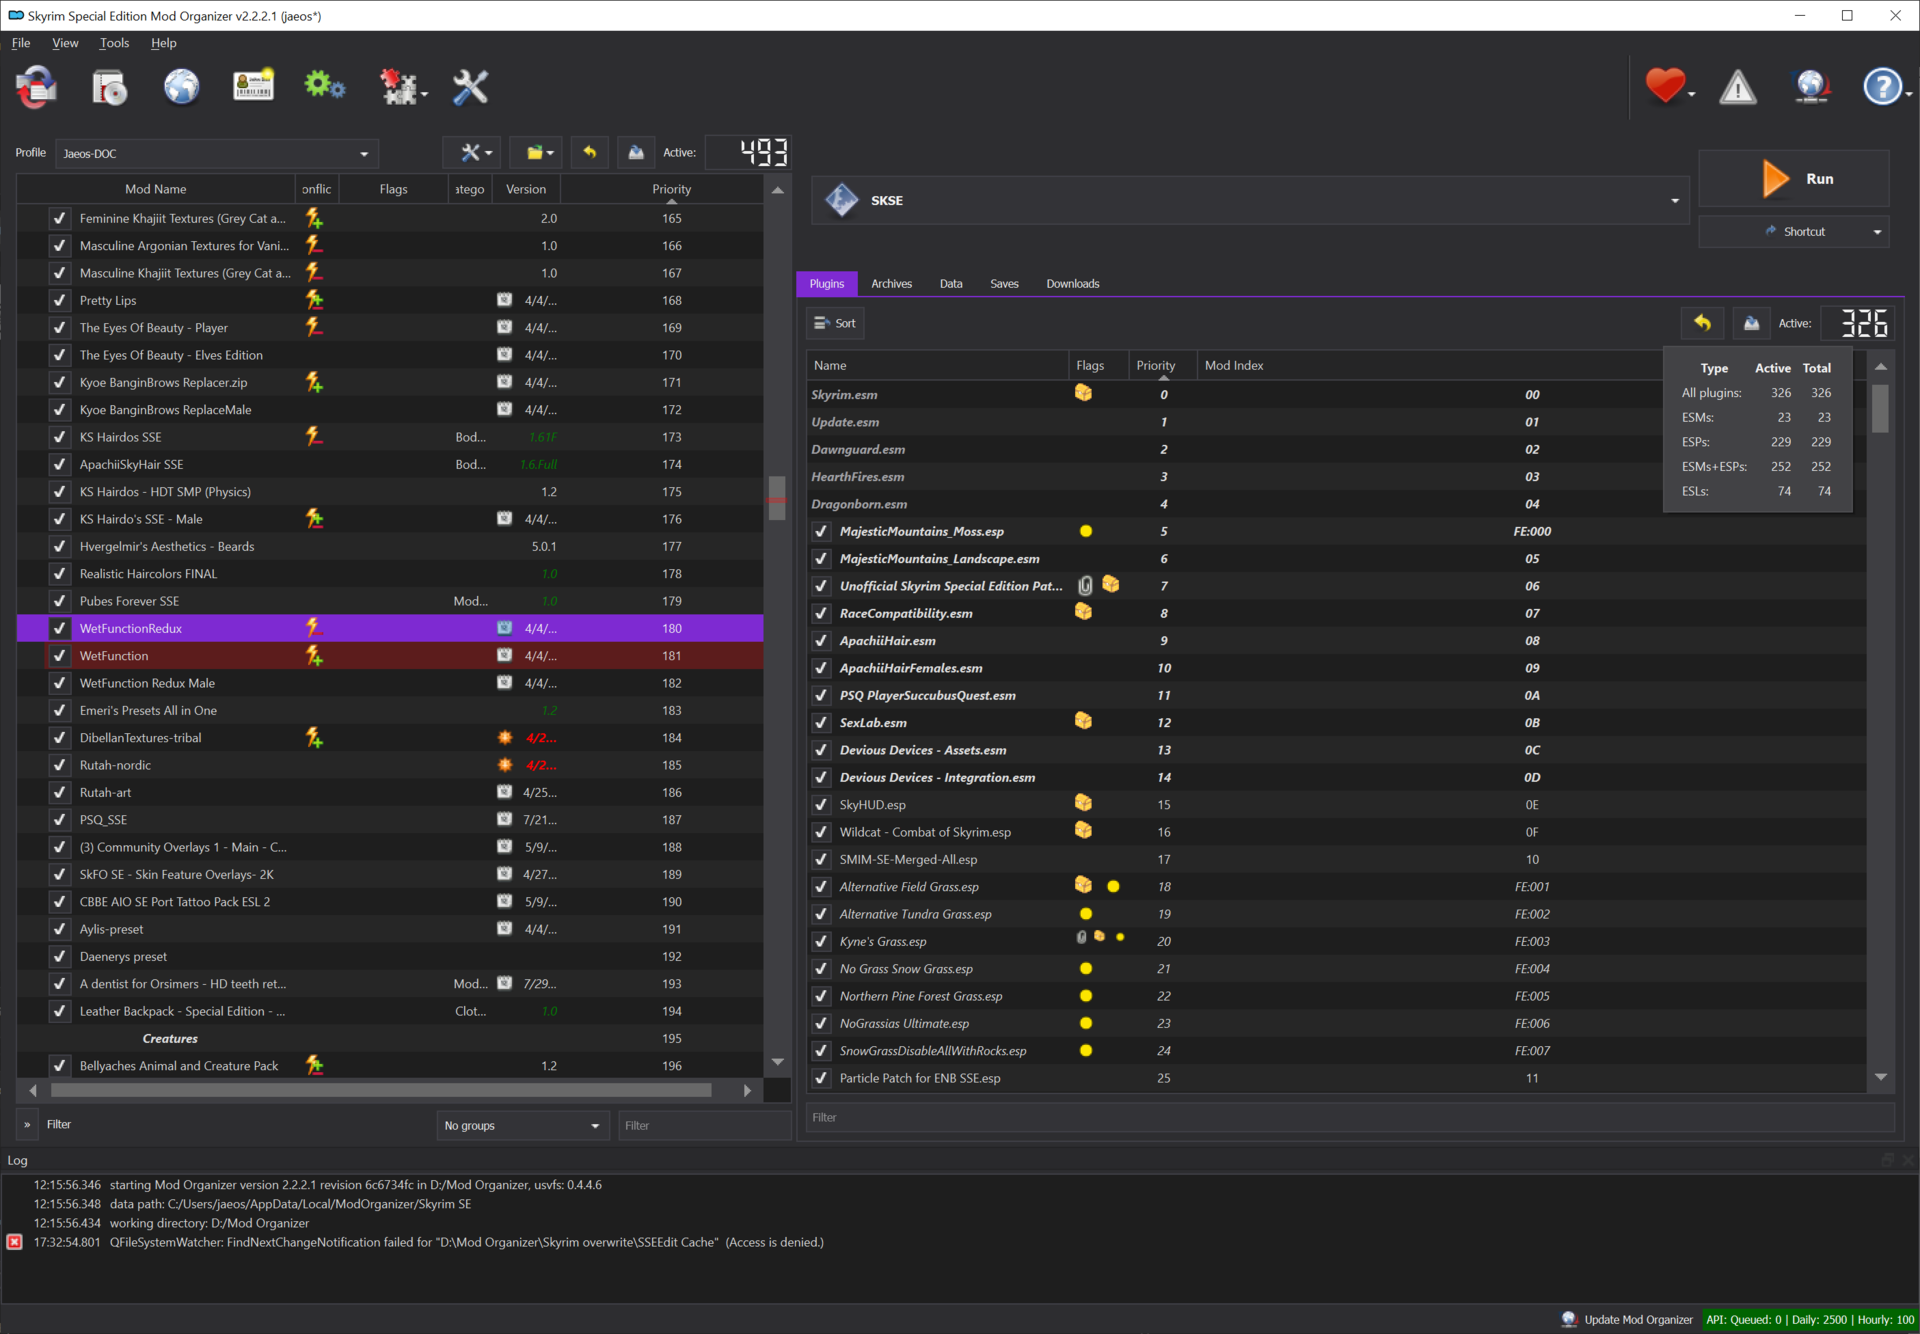Click the Install Mod from archive icon
Image resolution: width=1920 pixels, height=1334 pixels.
coord(109,87)
